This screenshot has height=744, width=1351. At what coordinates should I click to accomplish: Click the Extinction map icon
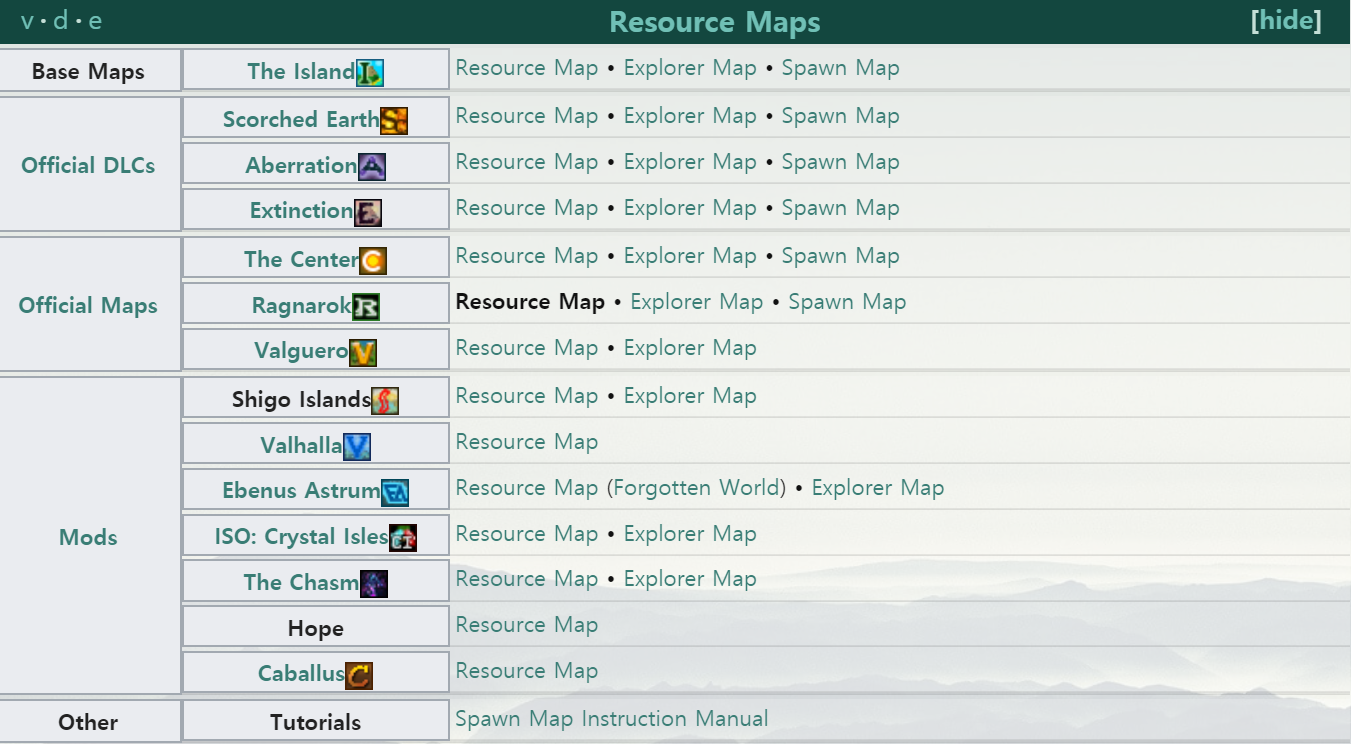[x=368, y=212]
